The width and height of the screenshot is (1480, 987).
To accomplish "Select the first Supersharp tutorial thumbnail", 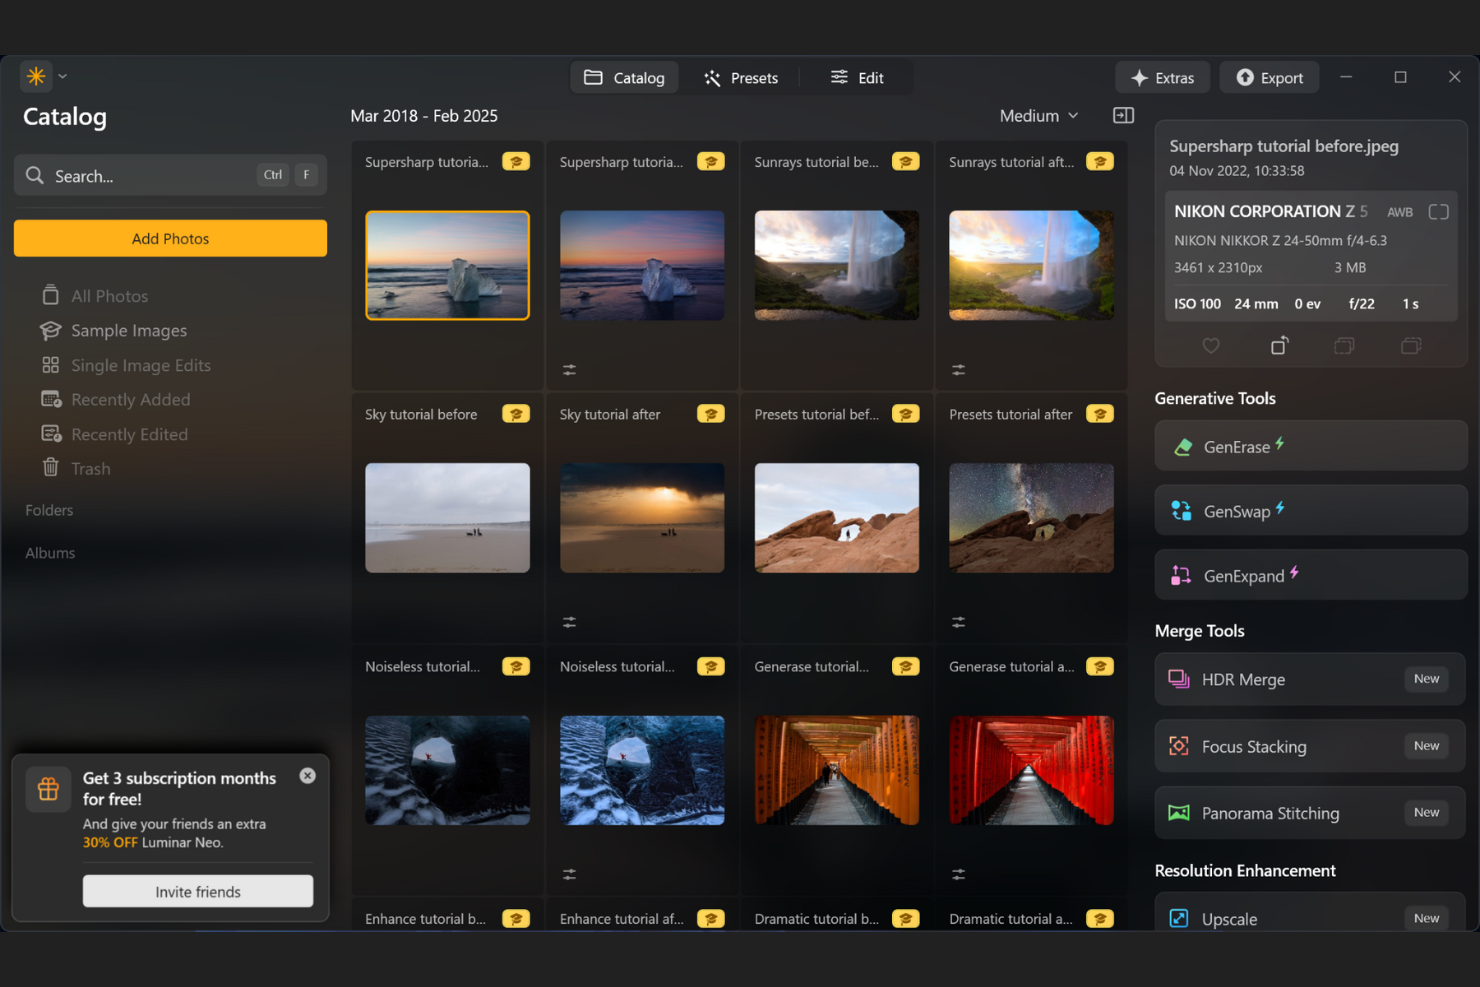I will [x=447, y=265].
